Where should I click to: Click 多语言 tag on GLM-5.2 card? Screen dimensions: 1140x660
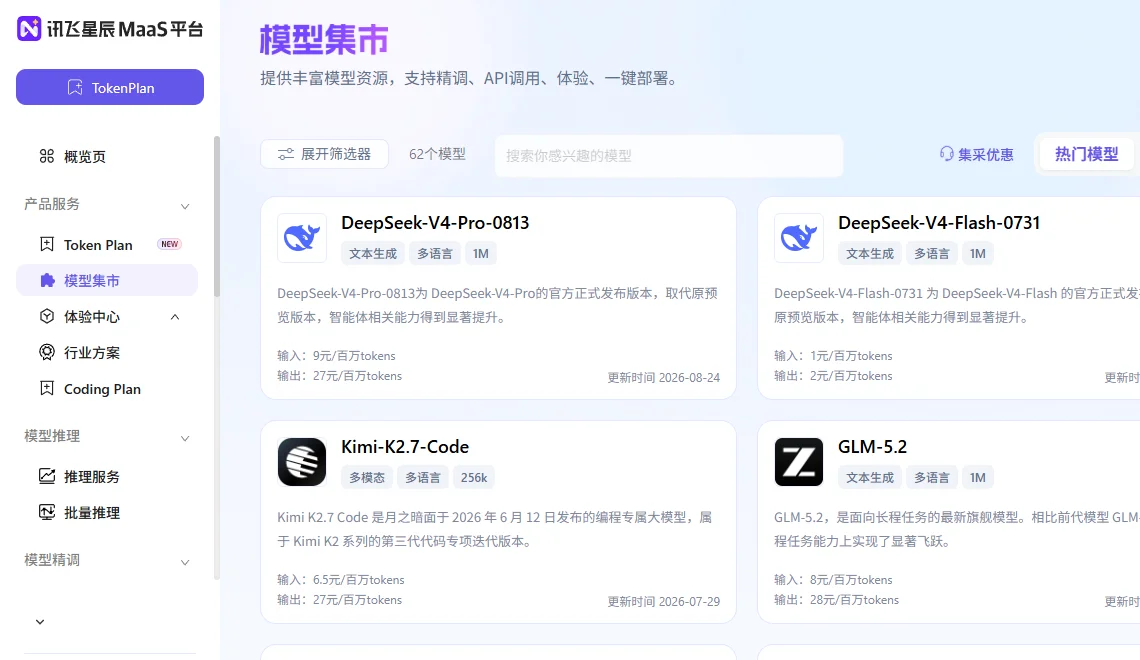[931, 478]
